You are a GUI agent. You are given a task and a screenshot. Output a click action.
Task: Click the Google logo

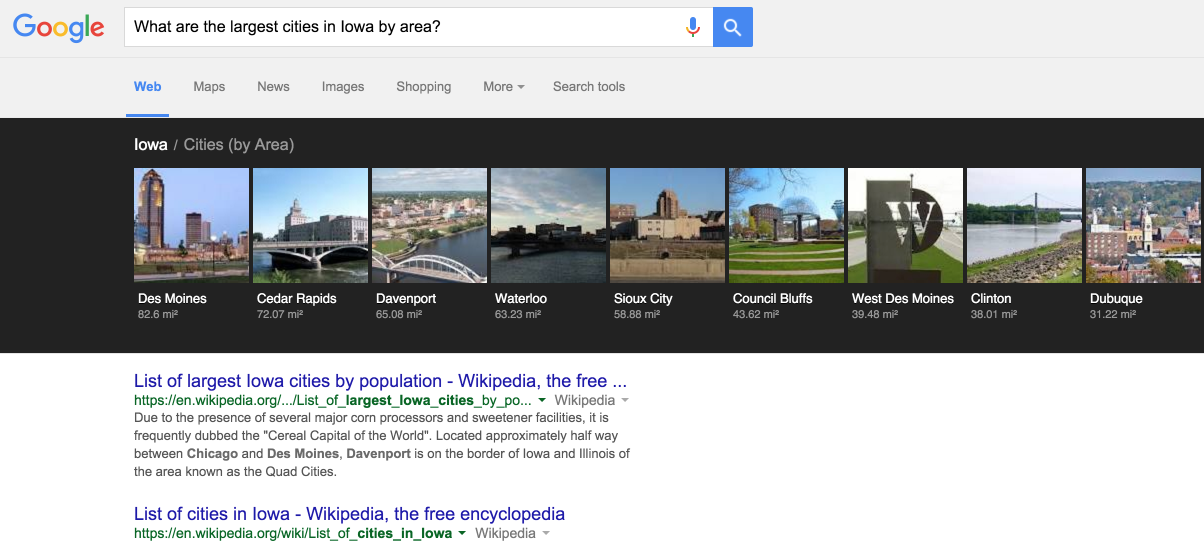coord(58,28)
